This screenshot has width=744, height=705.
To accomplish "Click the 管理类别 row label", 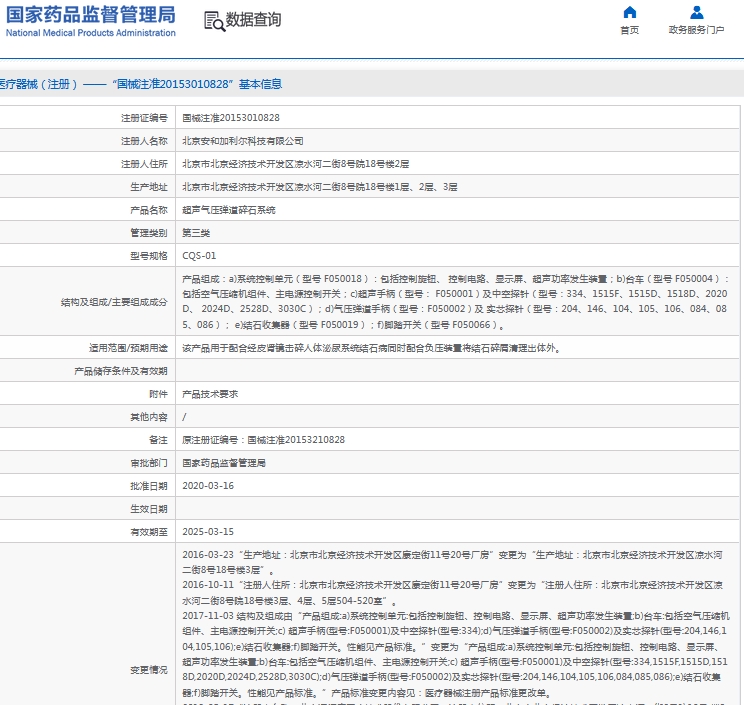I will coord(149,232).
